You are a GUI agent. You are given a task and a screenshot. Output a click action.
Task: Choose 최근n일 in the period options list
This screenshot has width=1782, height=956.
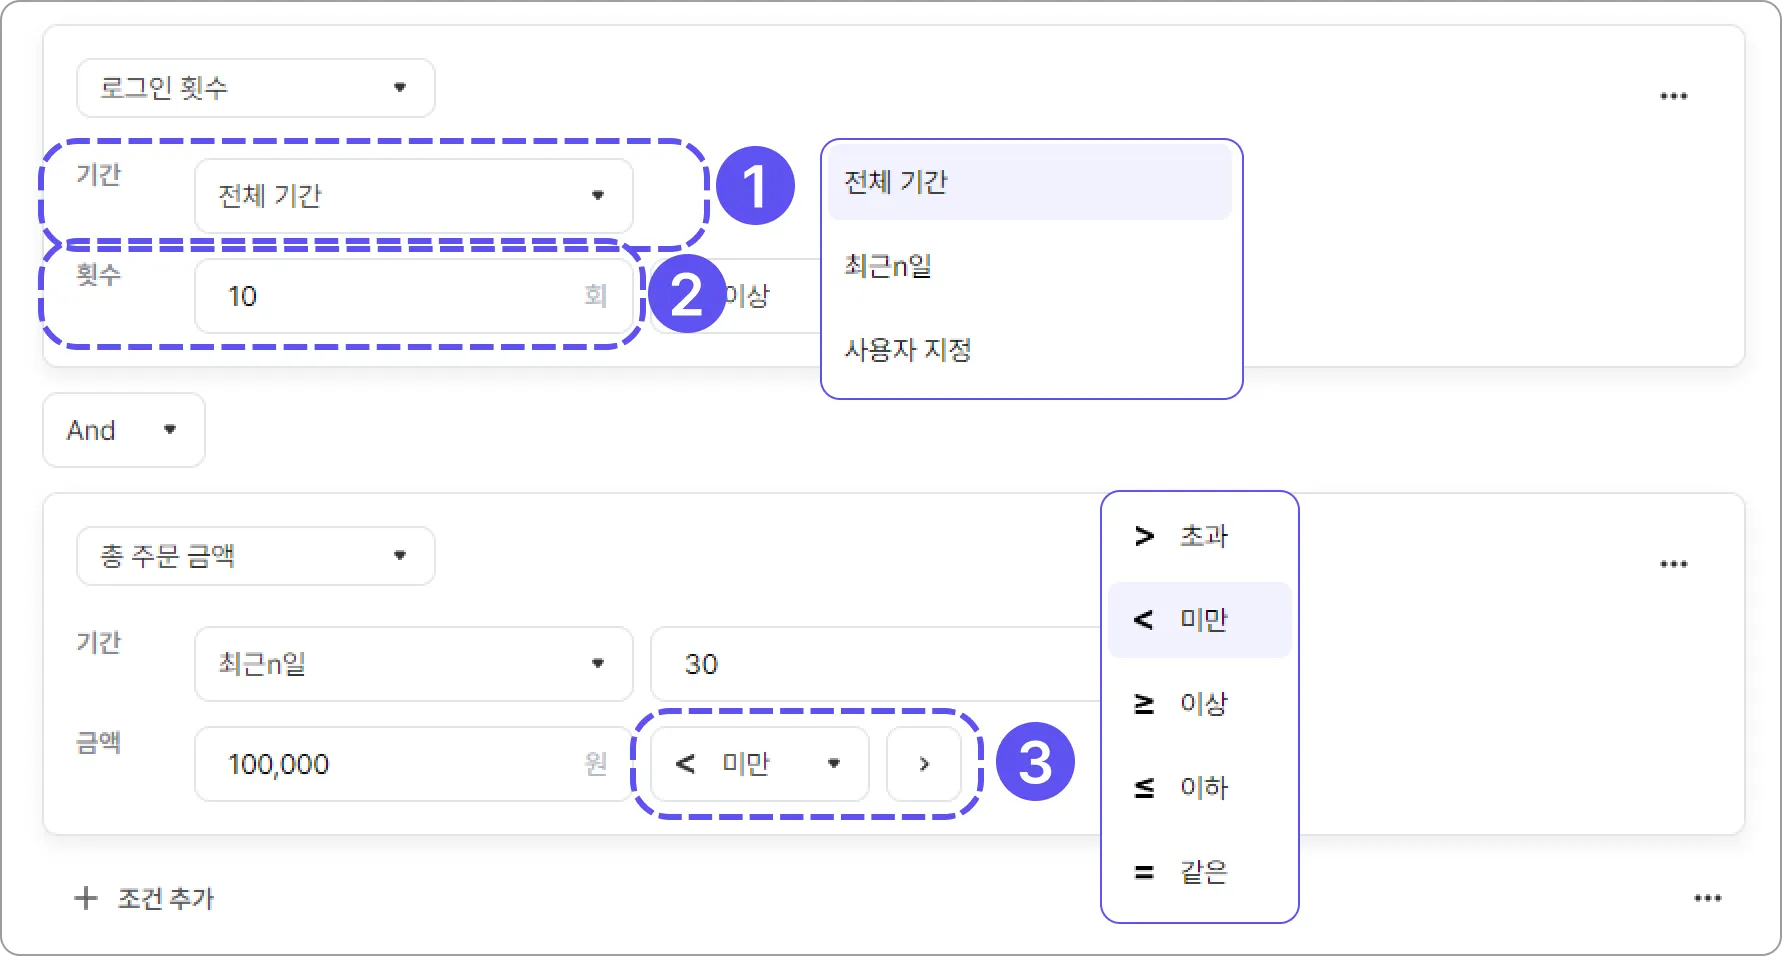tap(1029, 266)
